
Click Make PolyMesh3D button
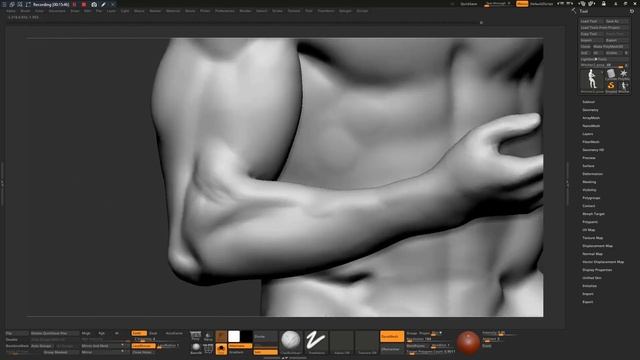tap(610, 47)
